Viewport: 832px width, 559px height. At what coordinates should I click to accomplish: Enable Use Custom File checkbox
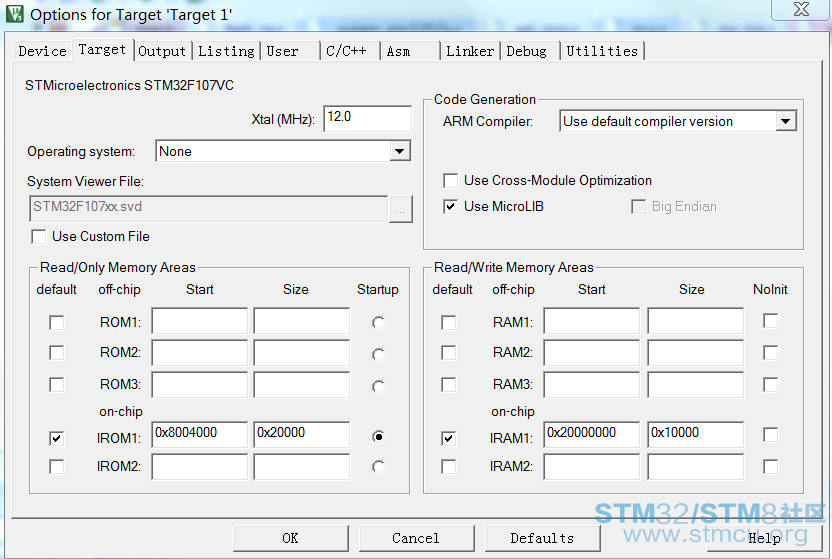(39, 237)
